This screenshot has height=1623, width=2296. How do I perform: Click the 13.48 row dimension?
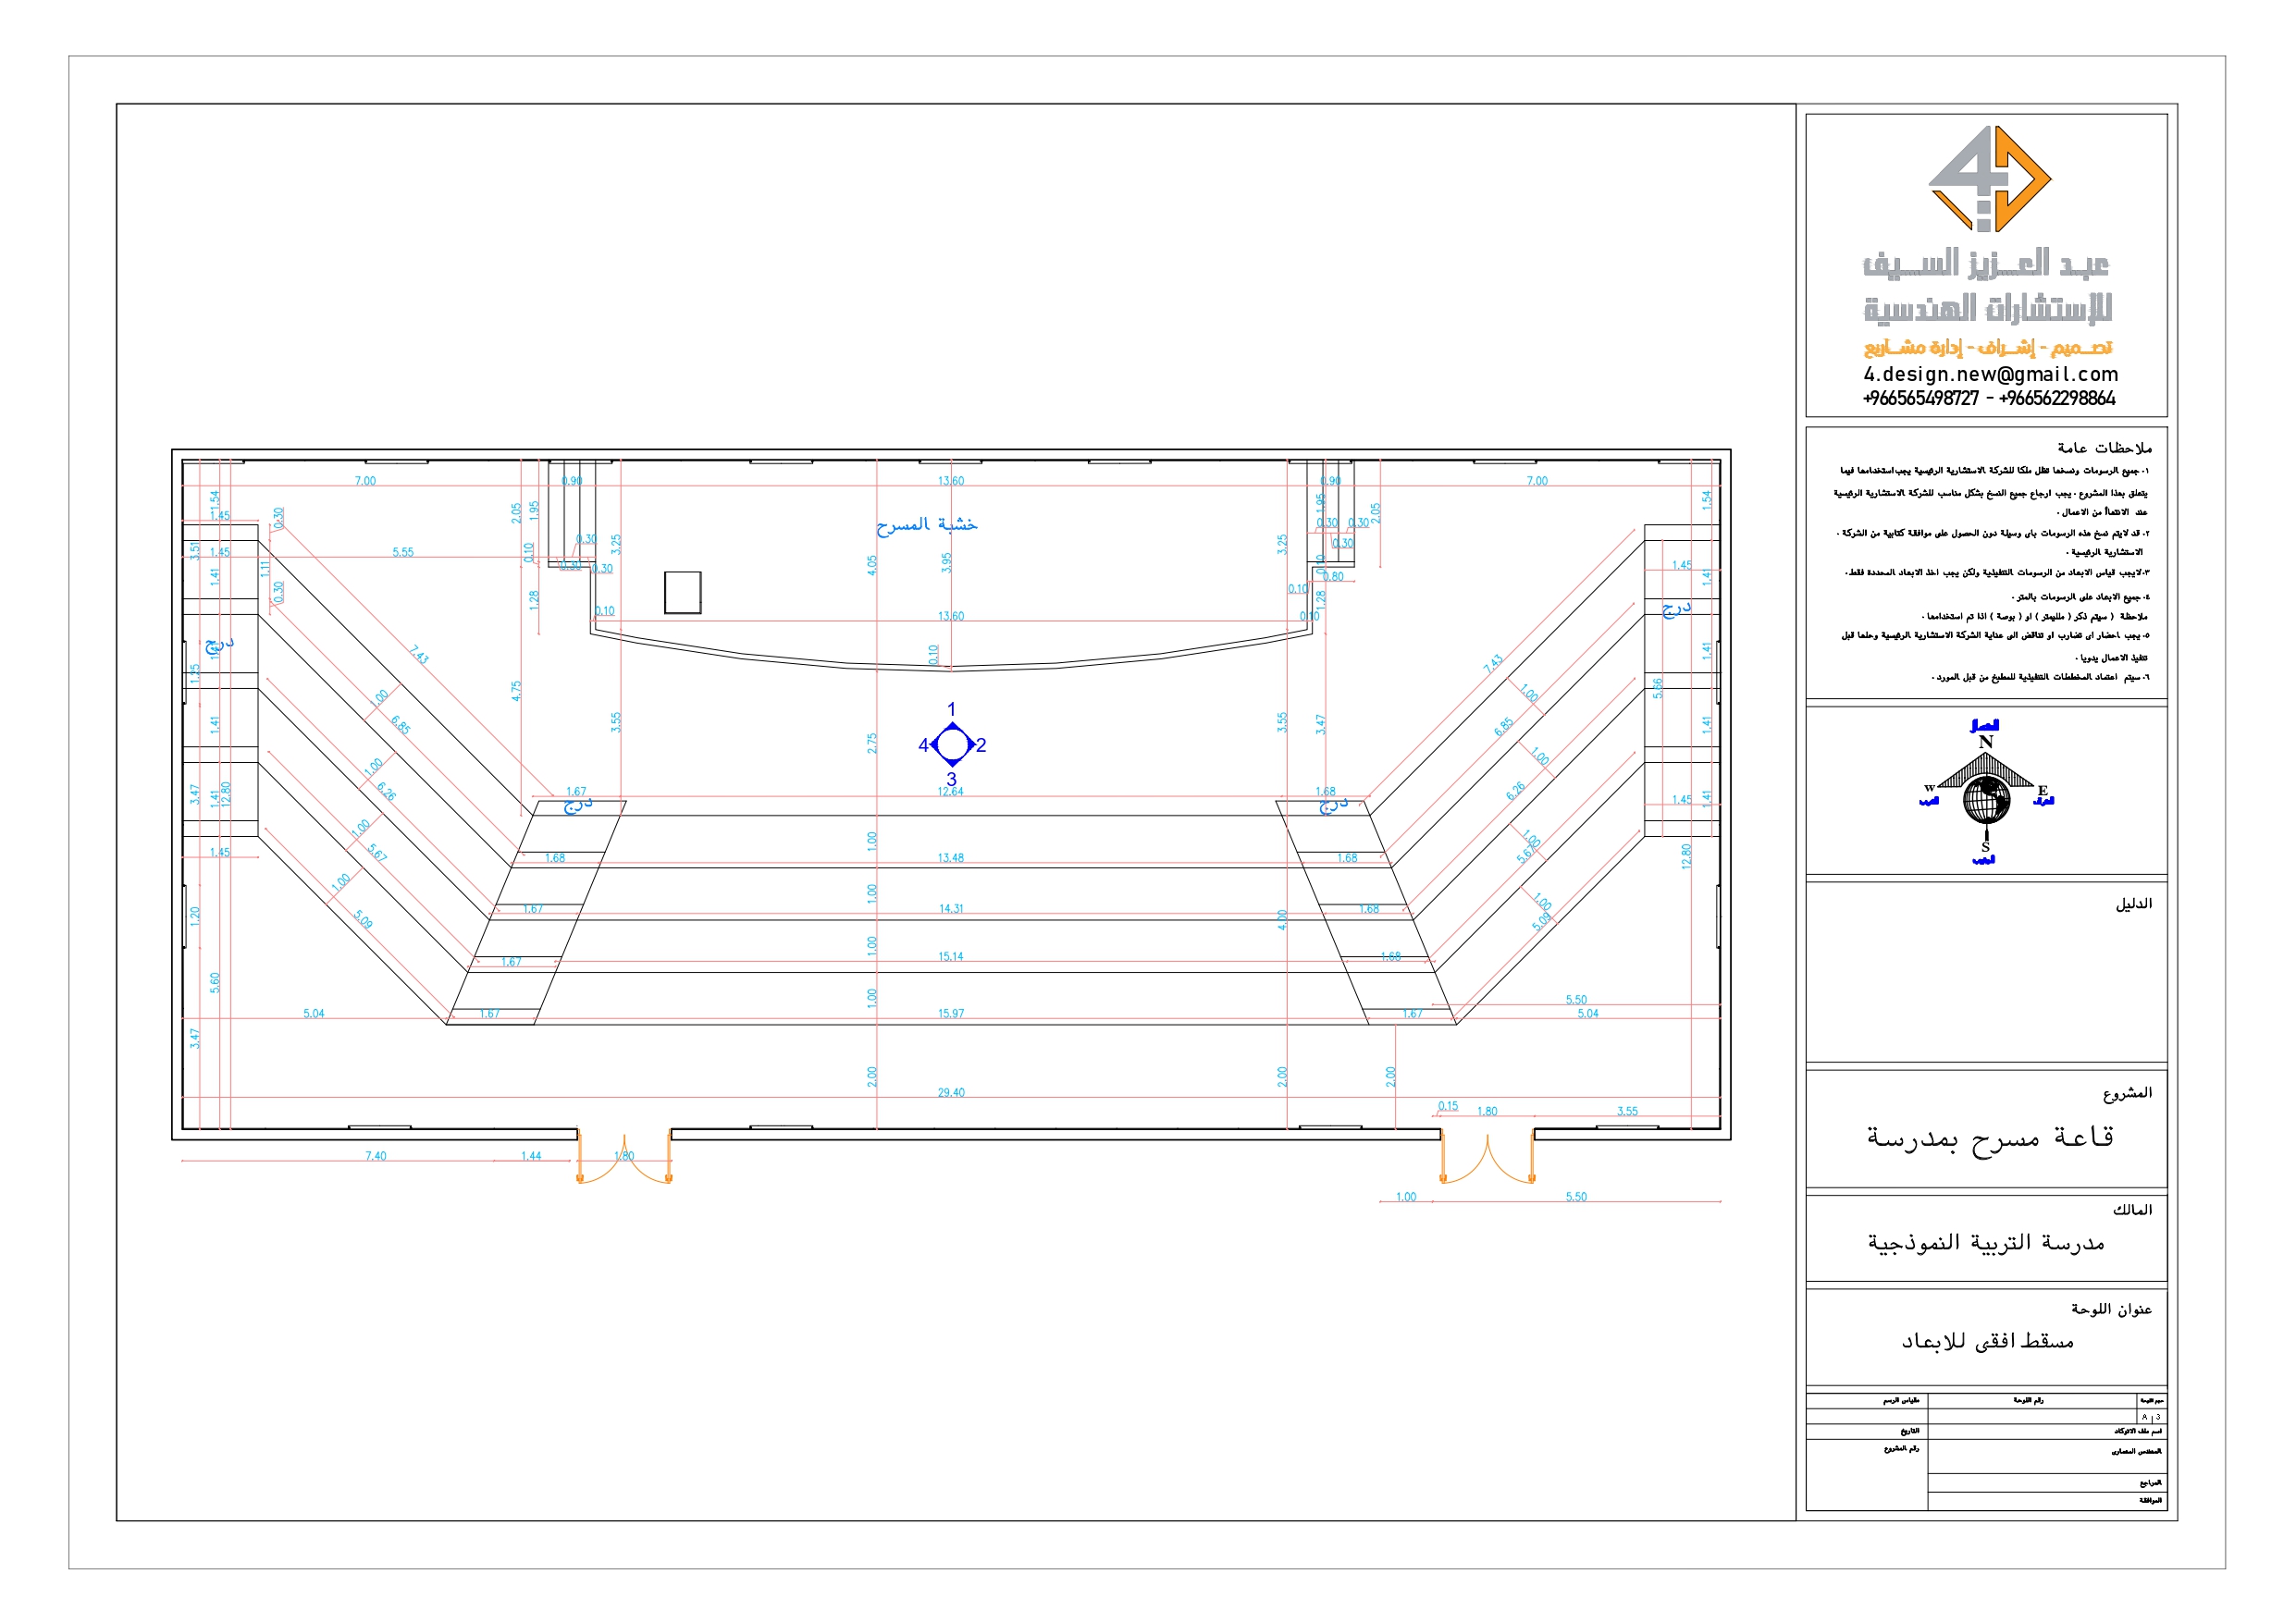951,858
